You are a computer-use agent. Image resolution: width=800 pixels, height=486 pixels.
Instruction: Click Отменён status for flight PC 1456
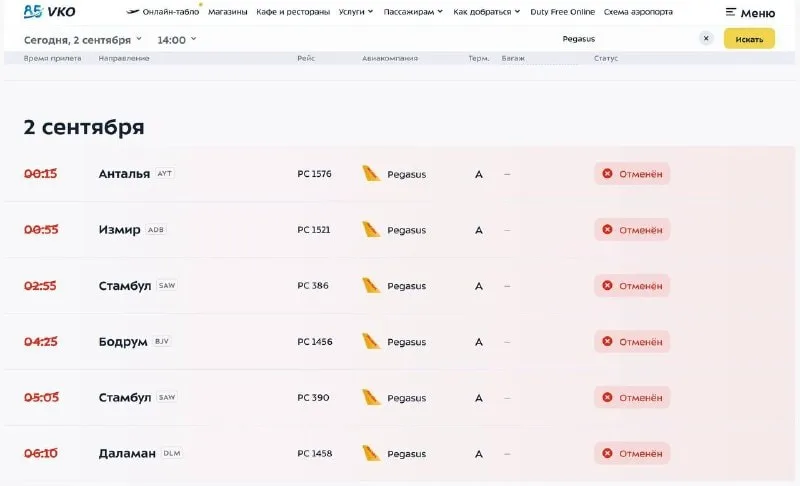tap(632, 342)
